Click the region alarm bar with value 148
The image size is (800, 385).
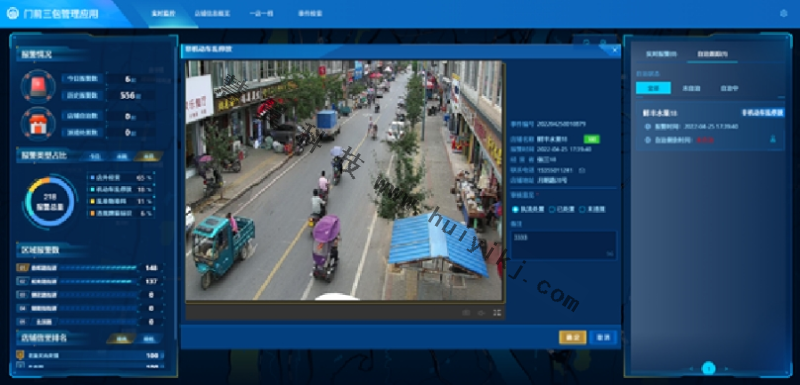click(x=98, y=267)
